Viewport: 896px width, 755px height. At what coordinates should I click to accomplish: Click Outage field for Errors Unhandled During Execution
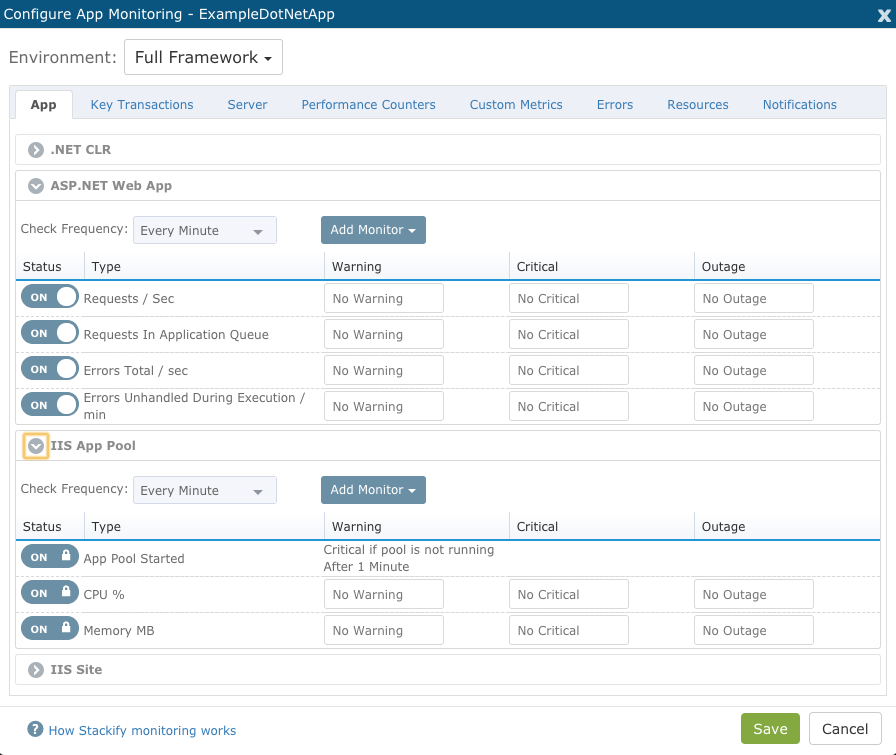(x=754, y=406)
